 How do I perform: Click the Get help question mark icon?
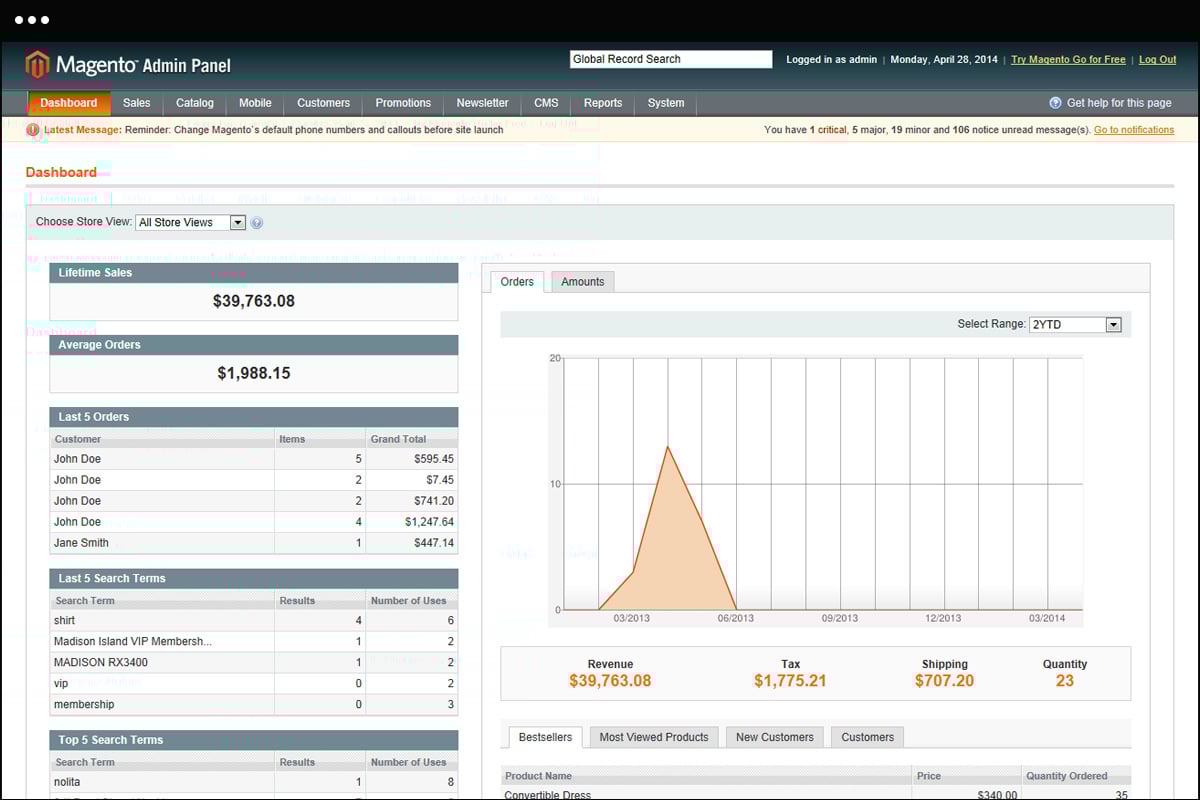tap(1055, 103)
